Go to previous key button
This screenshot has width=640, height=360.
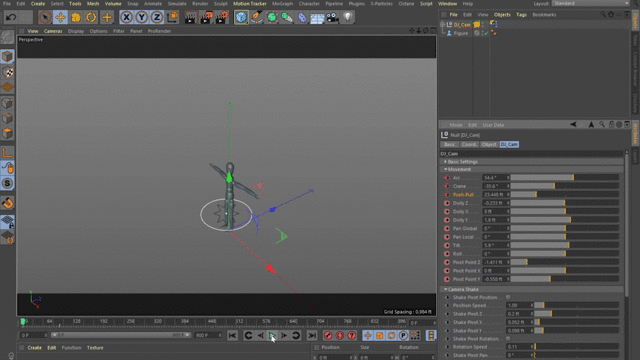[x=248, y=336]
